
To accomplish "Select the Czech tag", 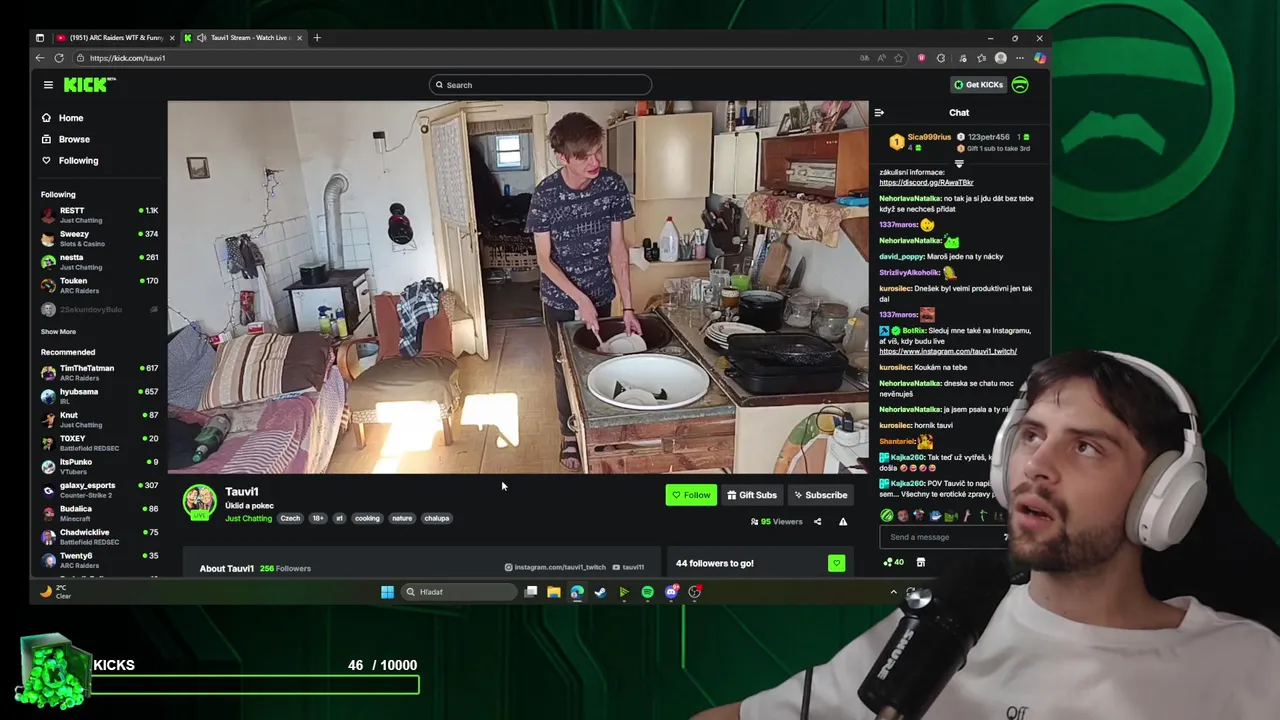I will coord(290,518).
